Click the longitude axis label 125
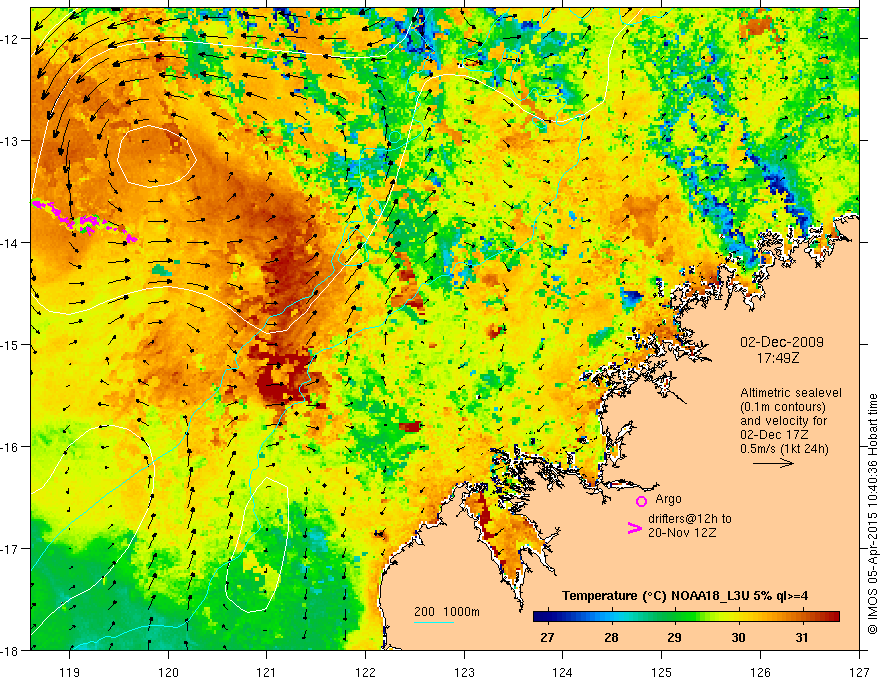 pyautogui.click(x=662, y=672)
